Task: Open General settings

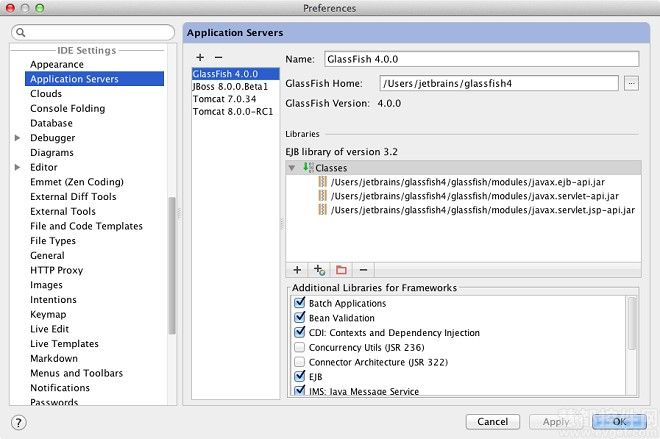Action: [x=47, y=255]
